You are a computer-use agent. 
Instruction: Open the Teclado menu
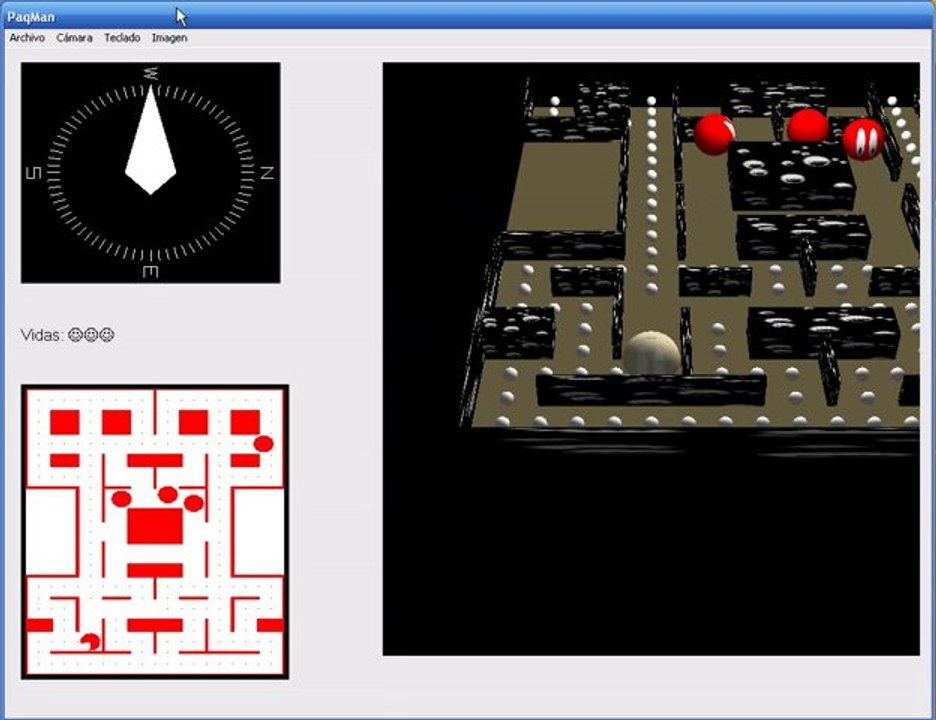tap(122, 38)
